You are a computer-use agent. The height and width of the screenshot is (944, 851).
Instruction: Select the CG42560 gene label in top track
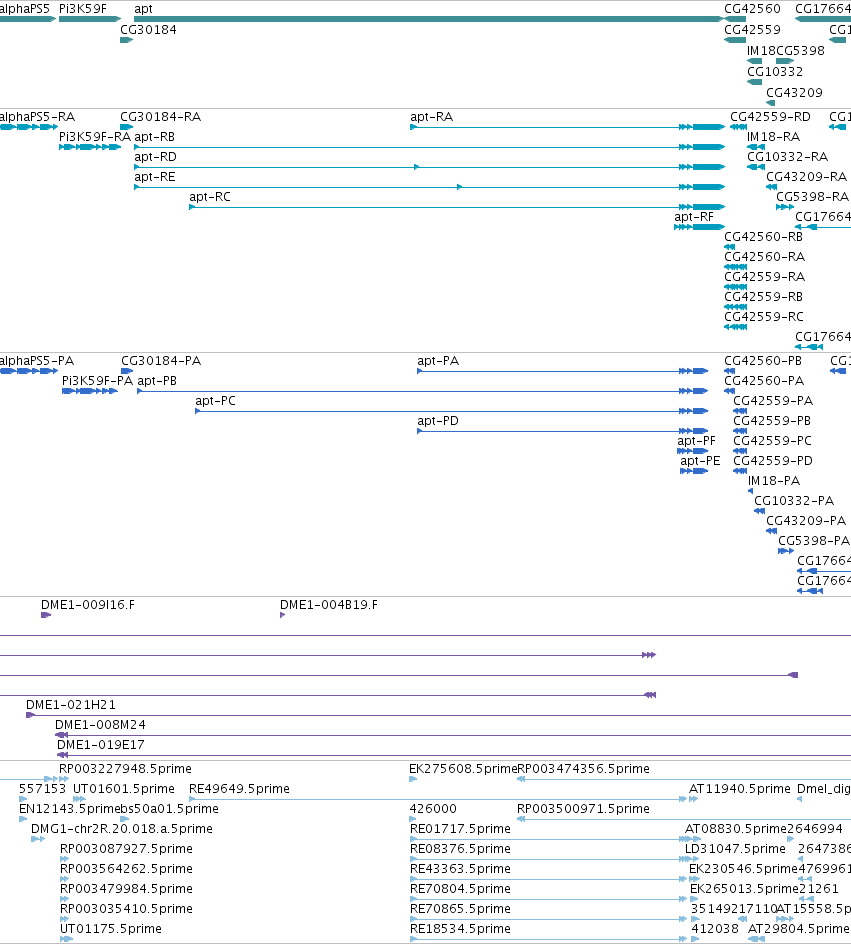[752, 9]
